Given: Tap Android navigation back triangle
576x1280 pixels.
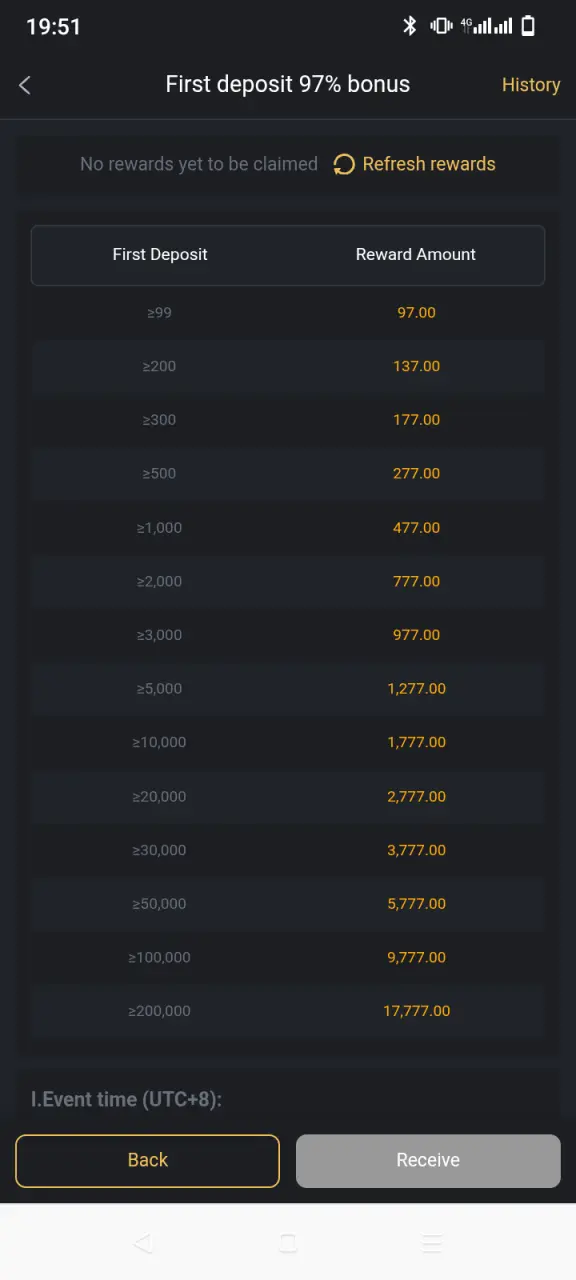Looking at the screenshot, I should pos(143,1243).
